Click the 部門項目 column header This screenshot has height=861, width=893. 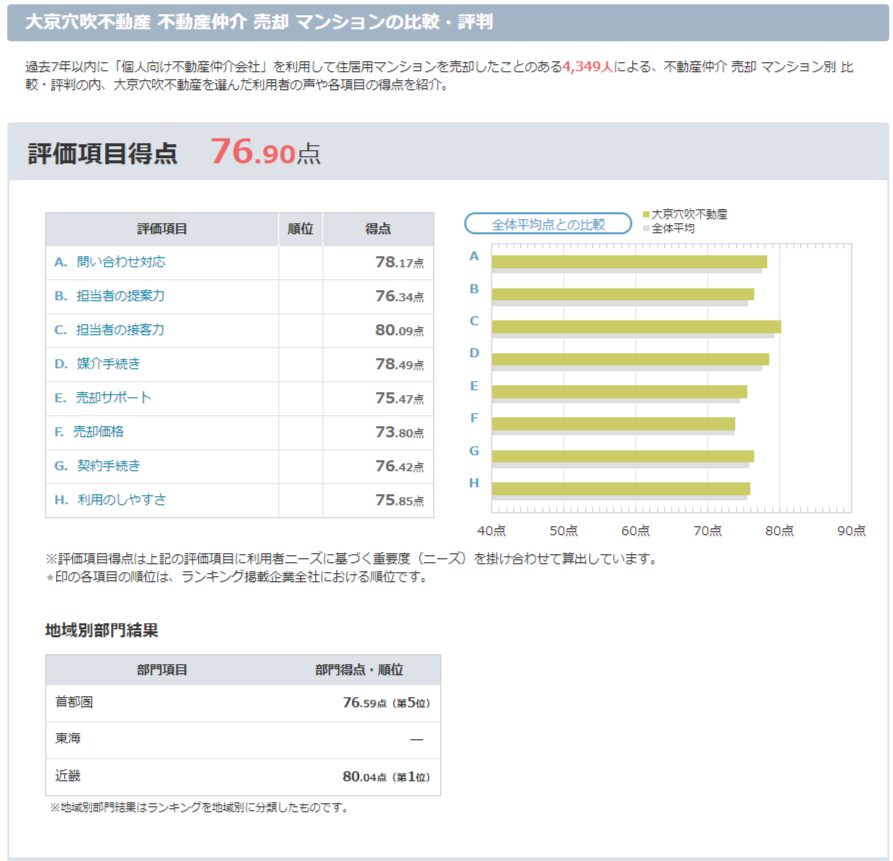[x=162, y=670]
